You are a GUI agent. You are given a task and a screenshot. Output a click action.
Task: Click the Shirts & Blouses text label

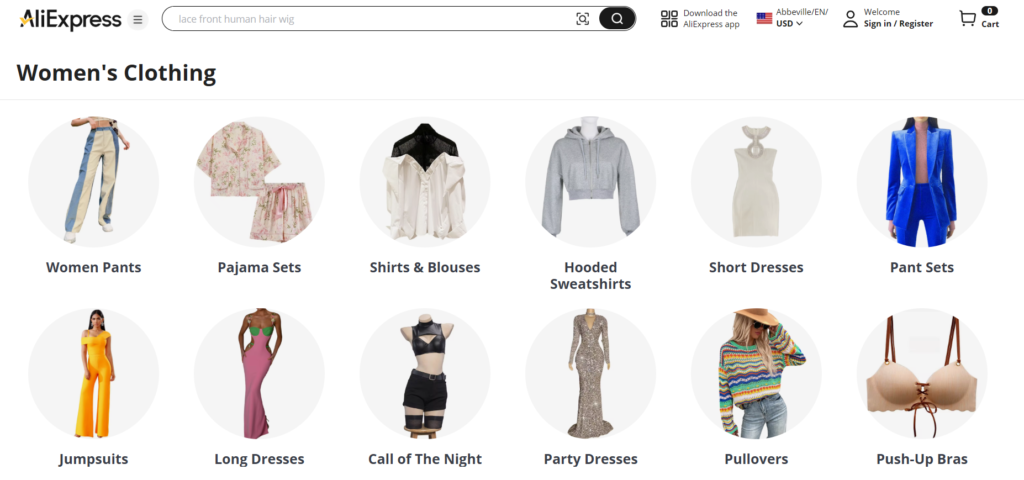[x=425, y=267]
